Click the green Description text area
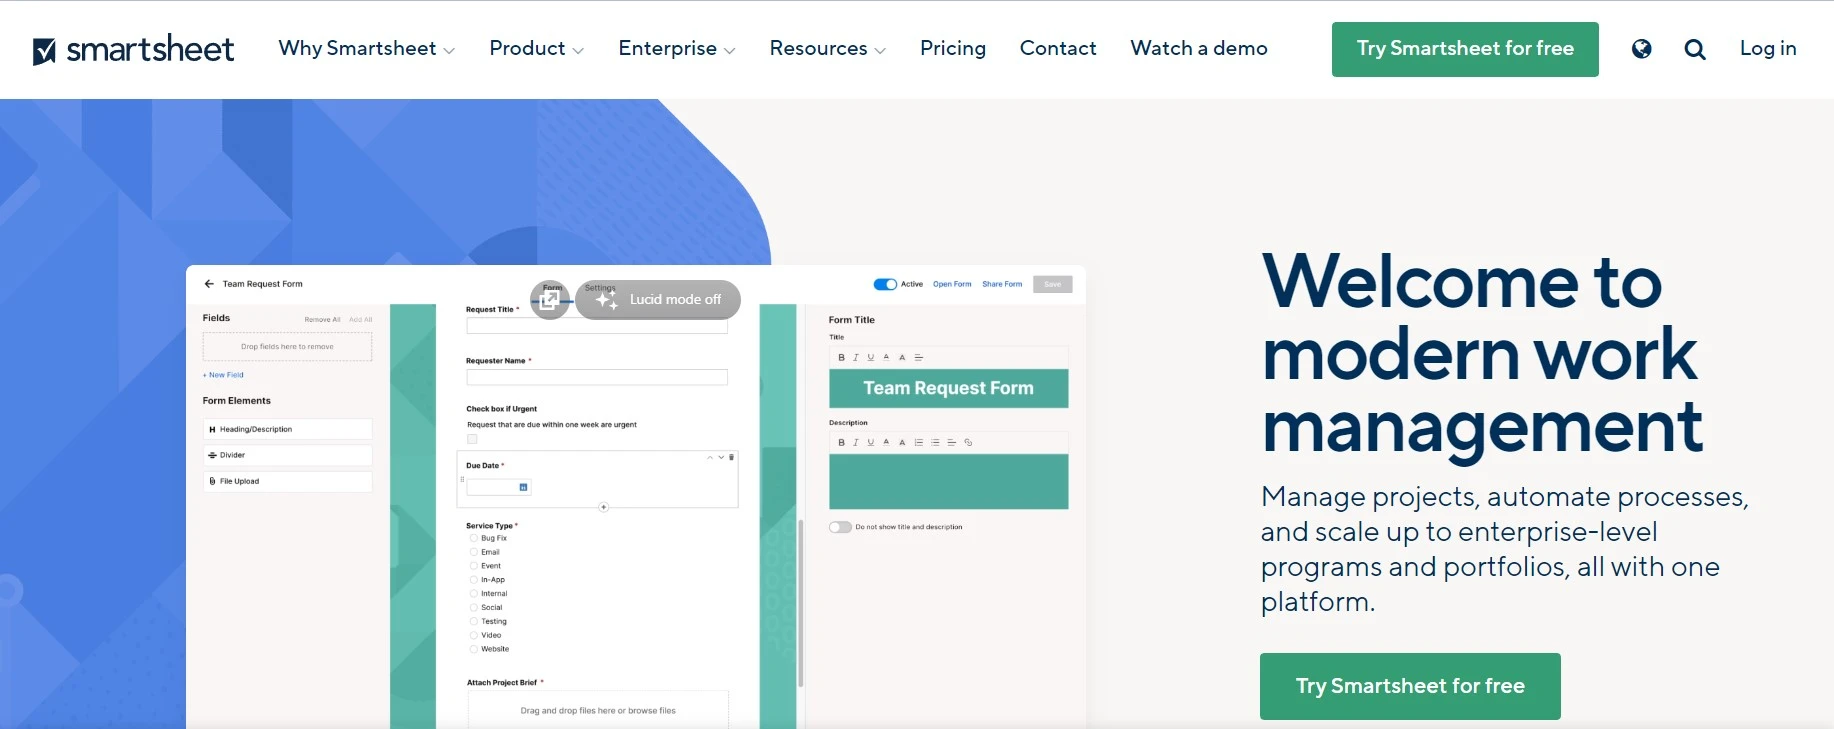The image size is (1834, 729). [949, 482]
